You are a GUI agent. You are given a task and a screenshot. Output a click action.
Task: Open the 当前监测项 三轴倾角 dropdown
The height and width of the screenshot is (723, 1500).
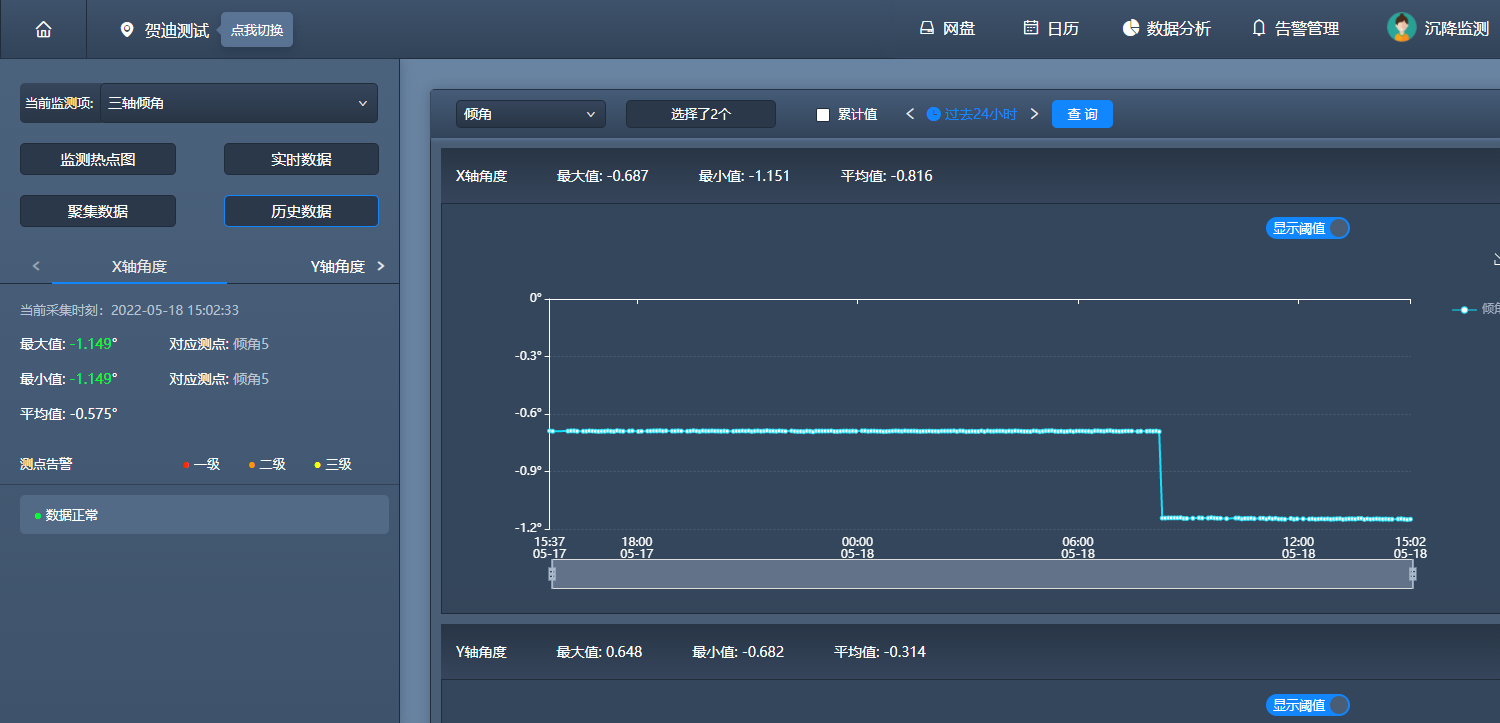pos(238,103)
